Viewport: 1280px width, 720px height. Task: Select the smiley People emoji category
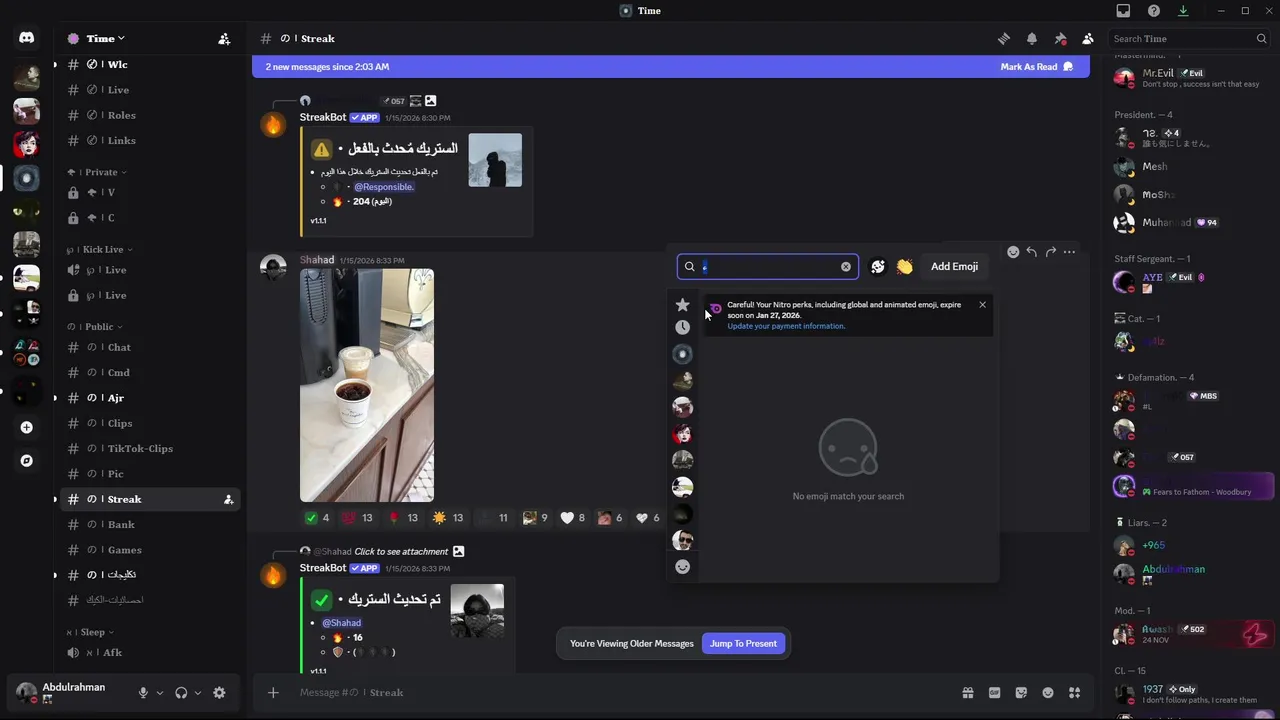683,567
